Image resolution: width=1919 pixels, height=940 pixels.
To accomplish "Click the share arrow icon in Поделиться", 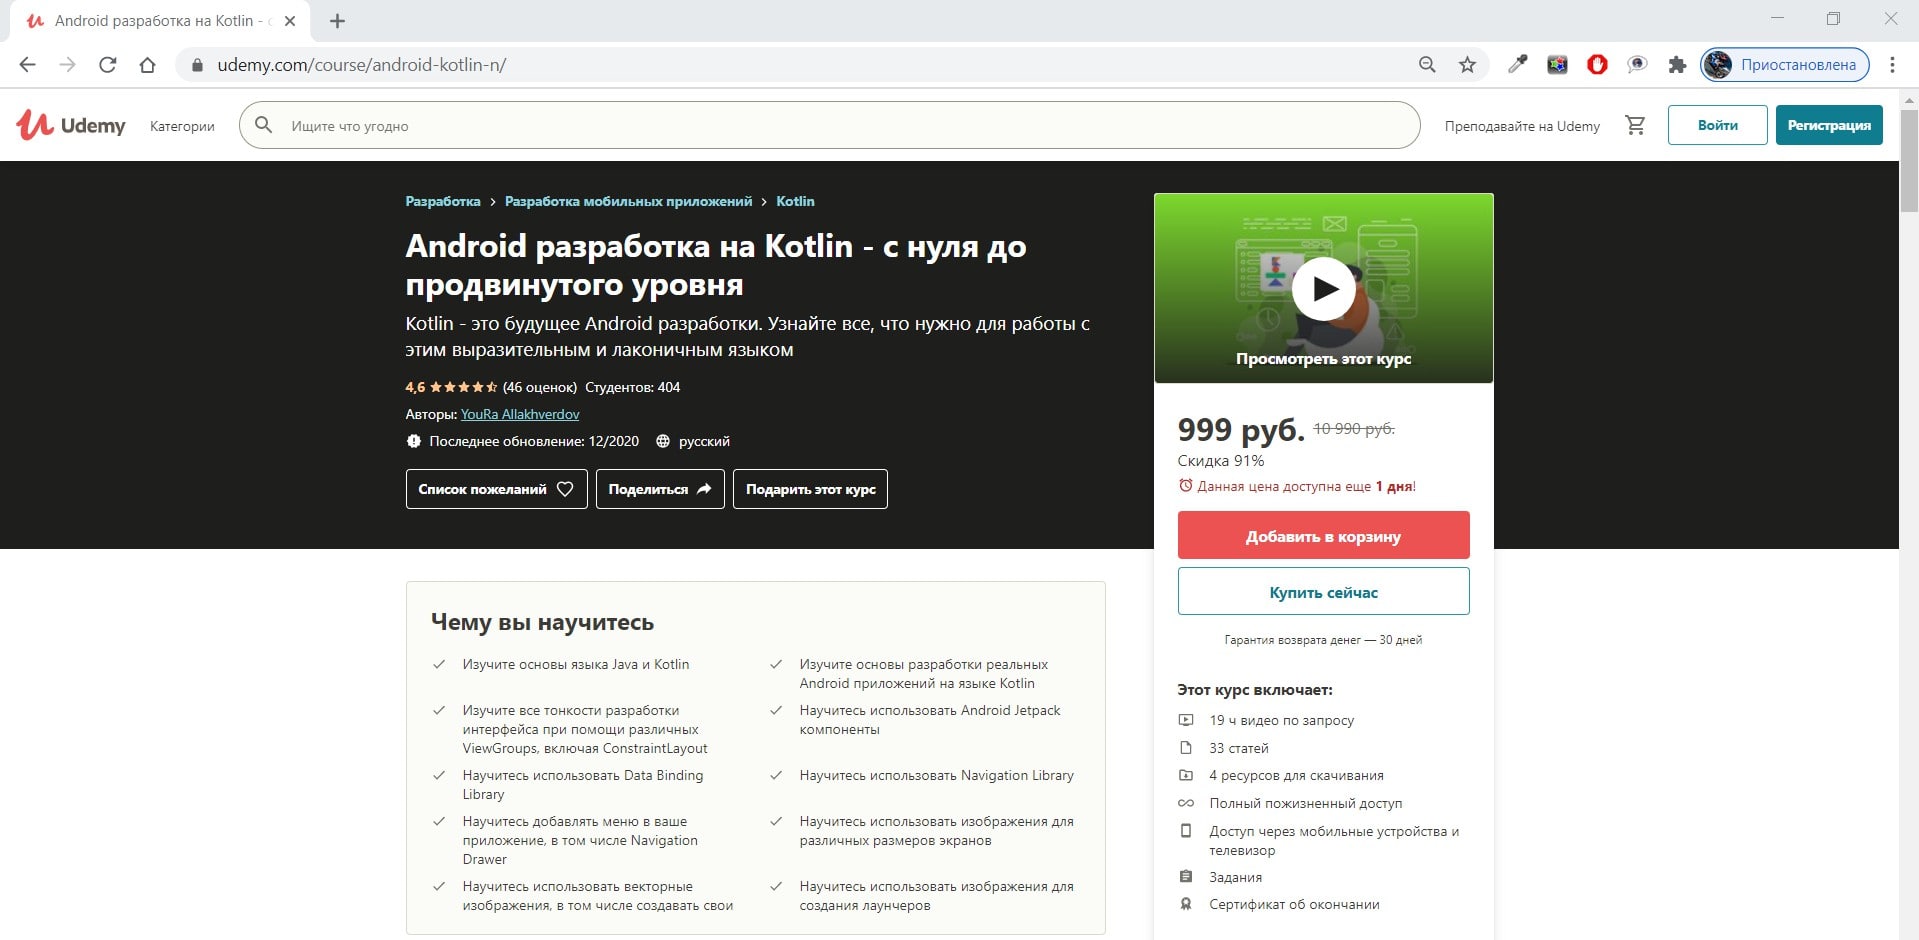I will pyautogui.click(x=704, y=489).
